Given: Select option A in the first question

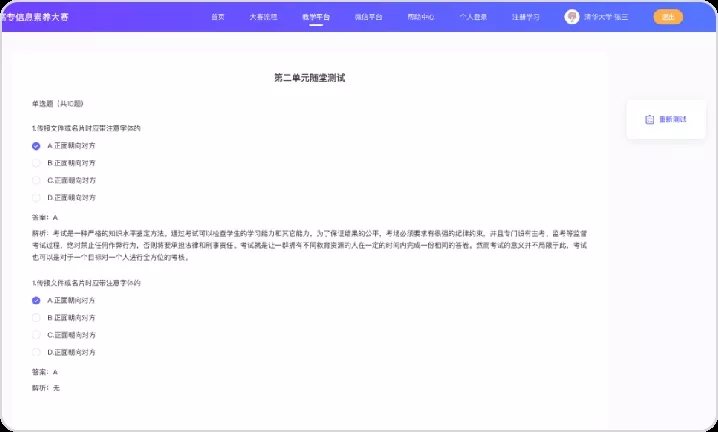Looking at the screenshot, I should click(36, 145).
